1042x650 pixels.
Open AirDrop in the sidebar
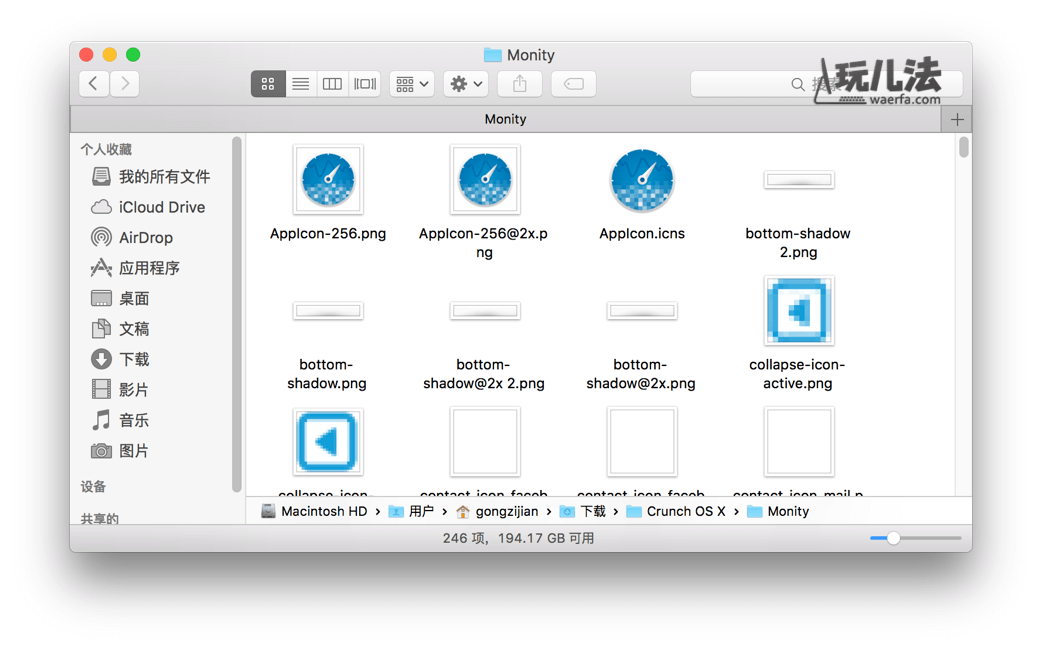pos(145,238)
